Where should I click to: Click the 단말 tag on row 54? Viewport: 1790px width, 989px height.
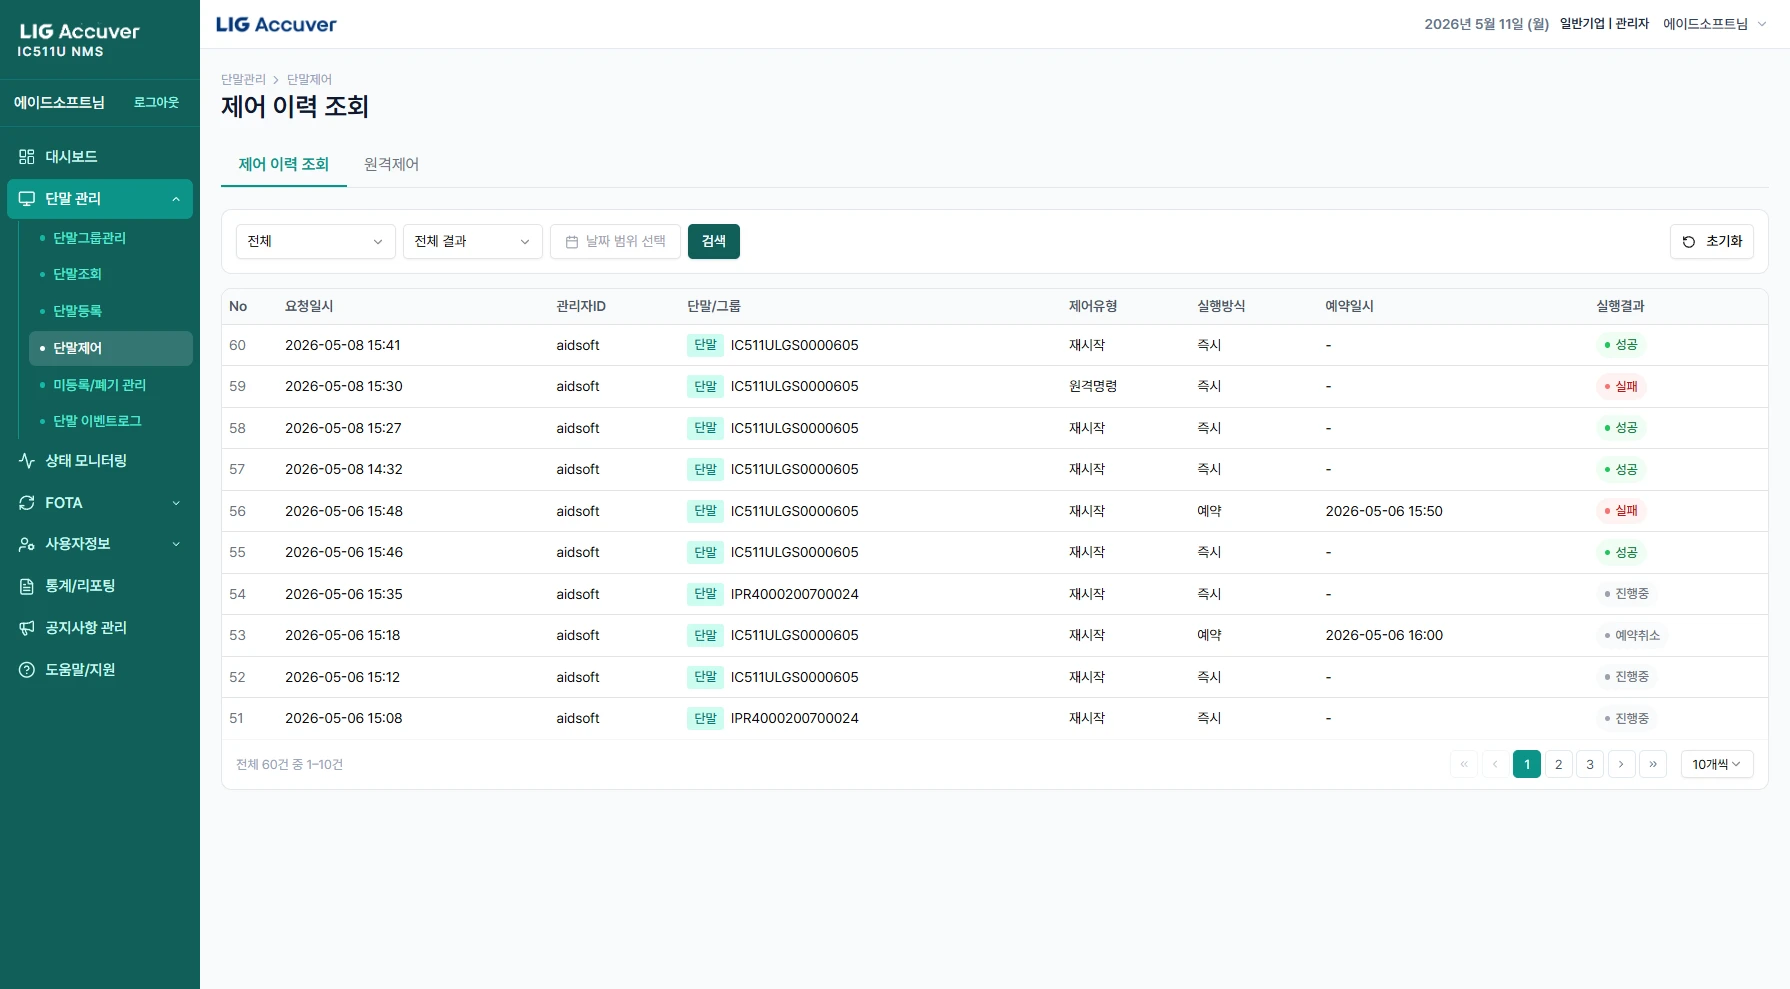pyautogui.click(x=705, y=594)
